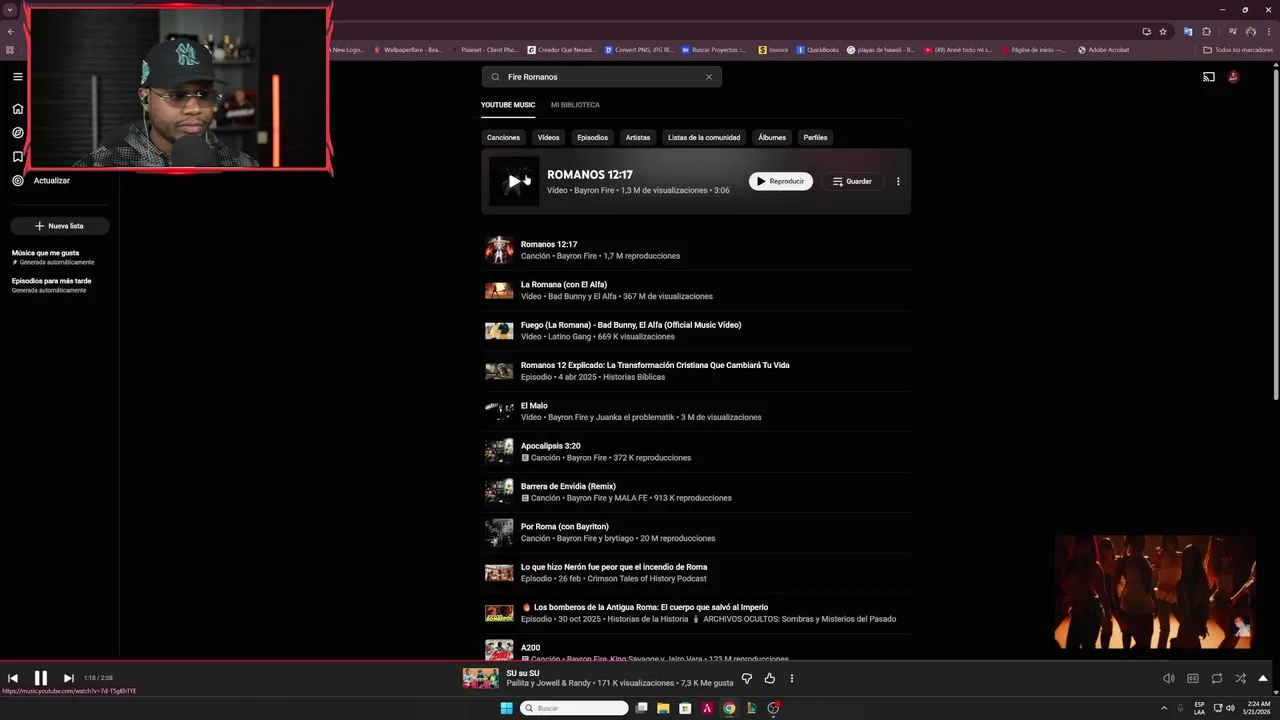The width and height of the screenshot is (1280, 720).
Task: Open Todos los marcadores folder
Action: click(x=1238, y=49)
